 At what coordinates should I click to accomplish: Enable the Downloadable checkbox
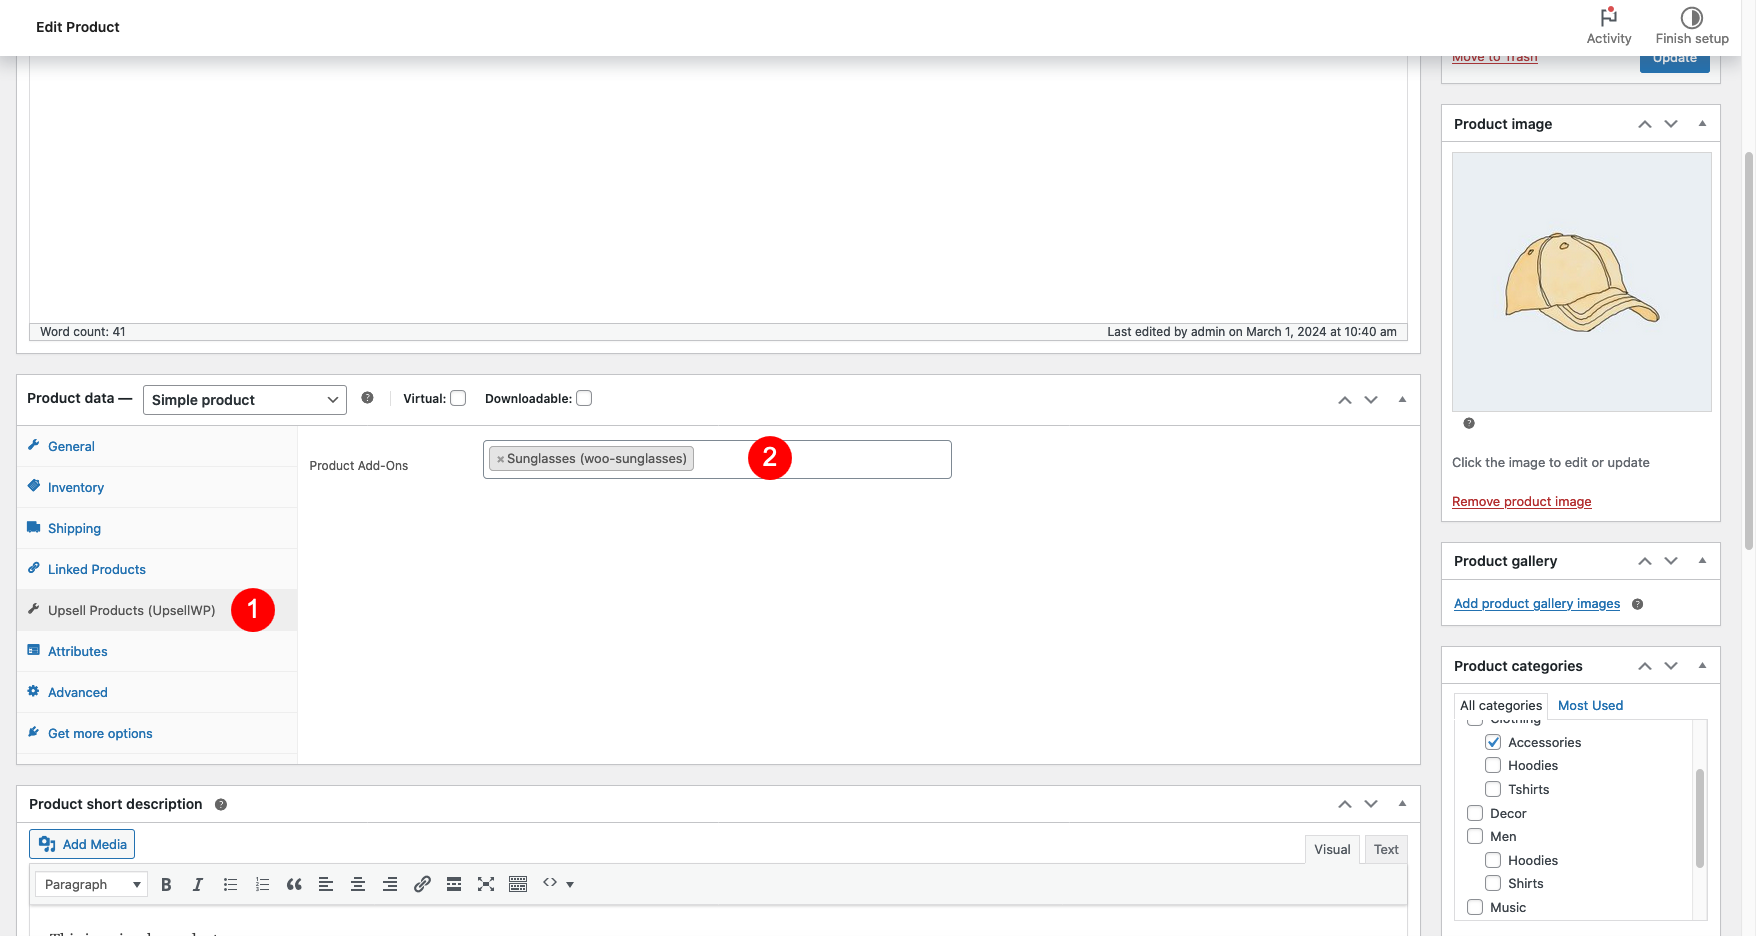click(584, 398)
